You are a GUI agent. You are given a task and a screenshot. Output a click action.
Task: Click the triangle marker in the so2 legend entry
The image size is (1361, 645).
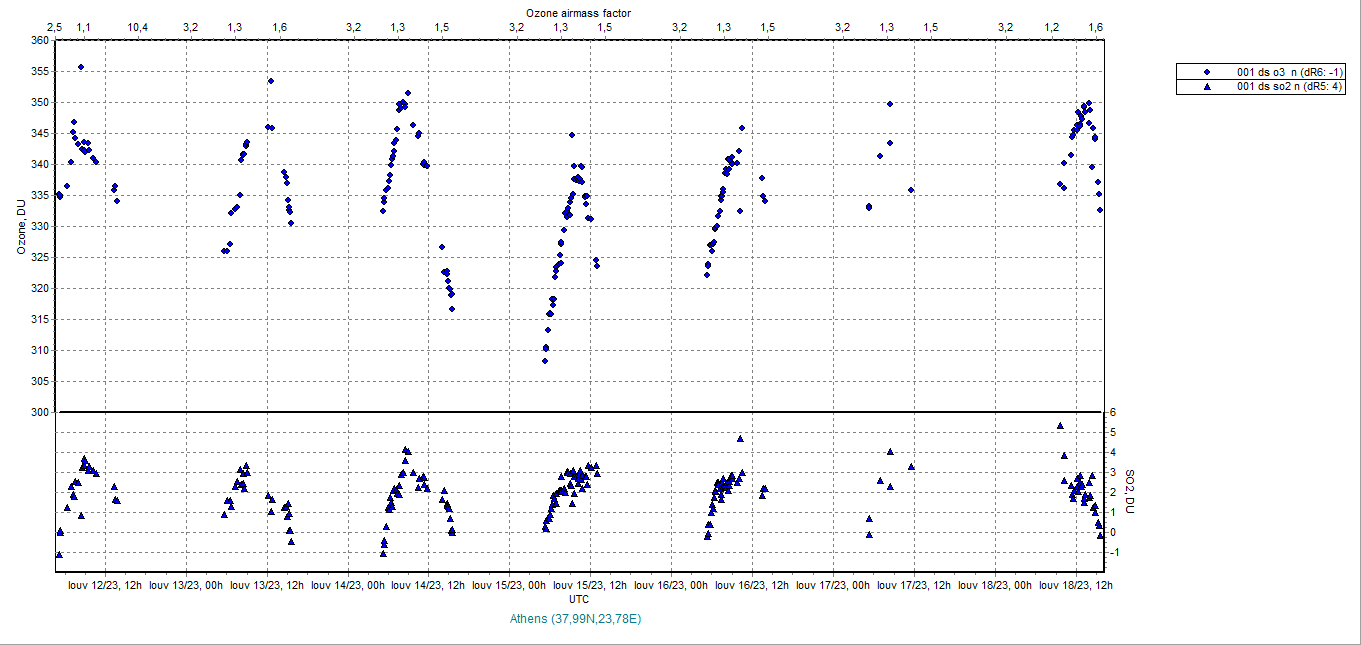(x=1207, y=87)
